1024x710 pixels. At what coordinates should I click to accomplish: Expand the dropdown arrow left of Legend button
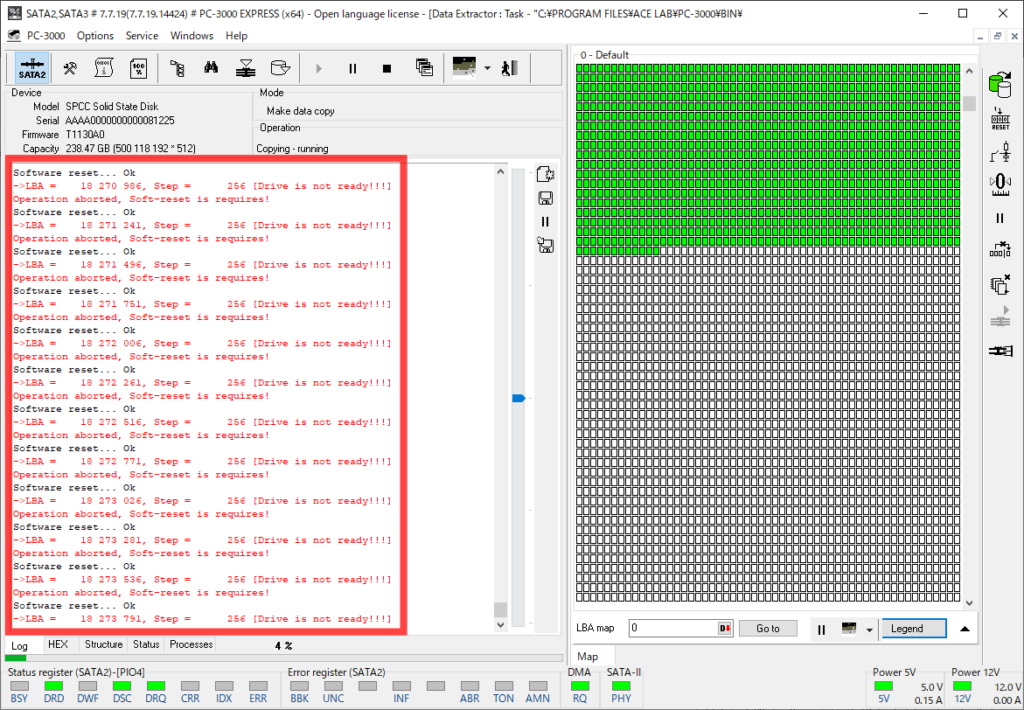pos(869,630)
